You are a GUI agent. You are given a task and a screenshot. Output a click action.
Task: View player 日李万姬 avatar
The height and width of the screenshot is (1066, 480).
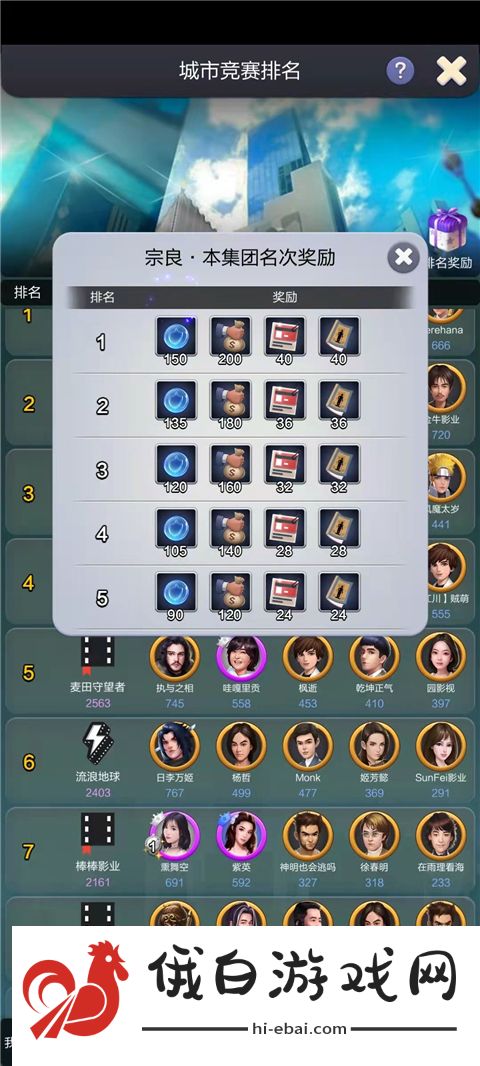tap(175, 746)
